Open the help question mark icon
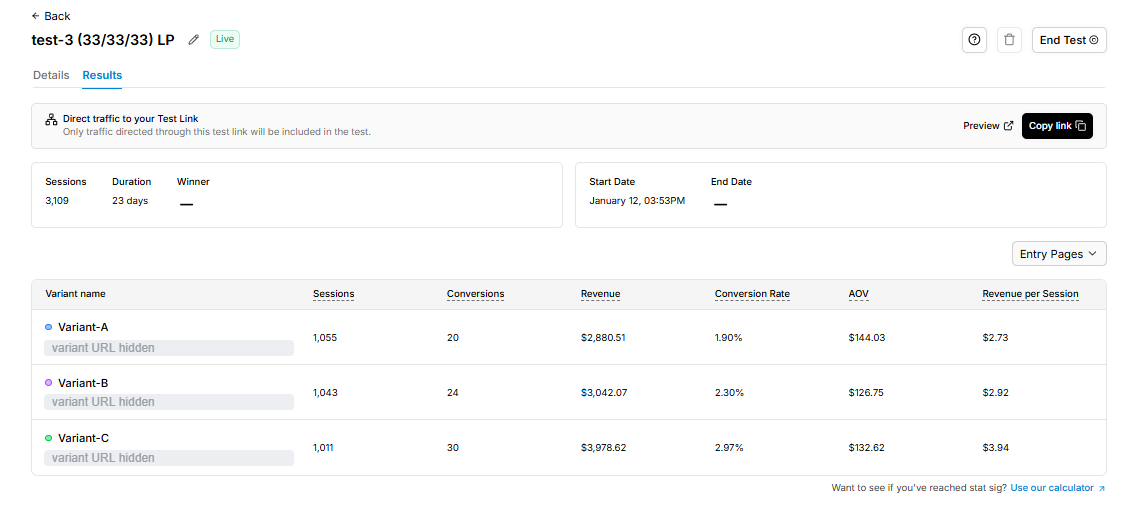 974,40
